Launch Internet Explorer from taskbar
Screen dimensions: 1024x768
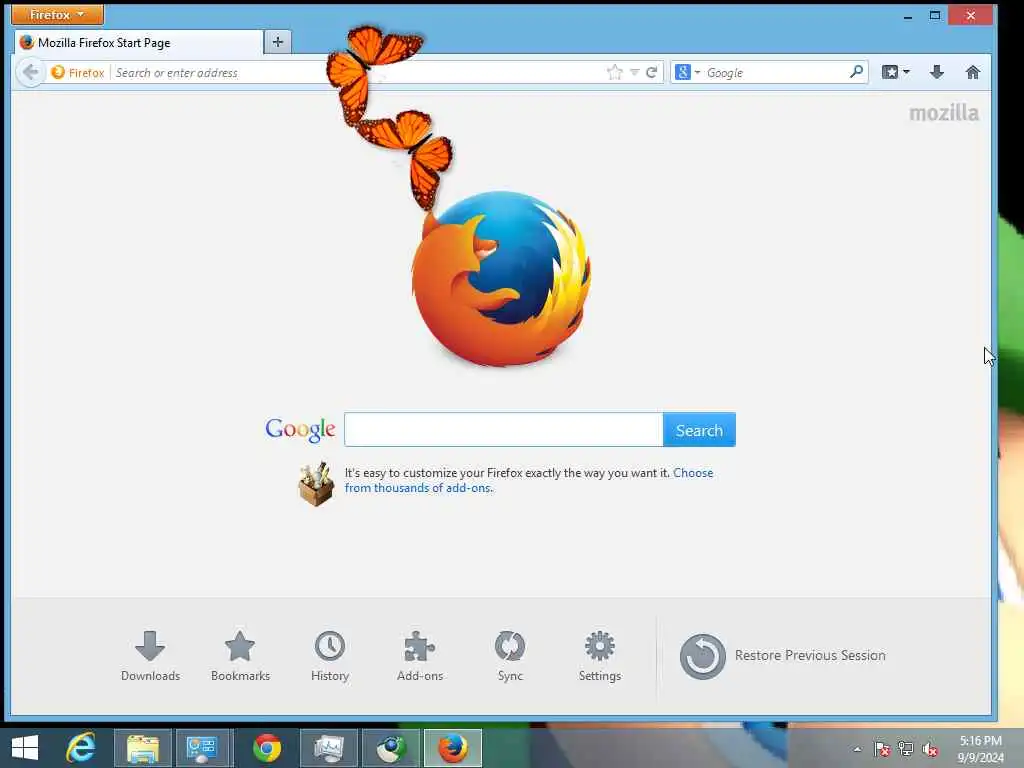pos(81,748)
